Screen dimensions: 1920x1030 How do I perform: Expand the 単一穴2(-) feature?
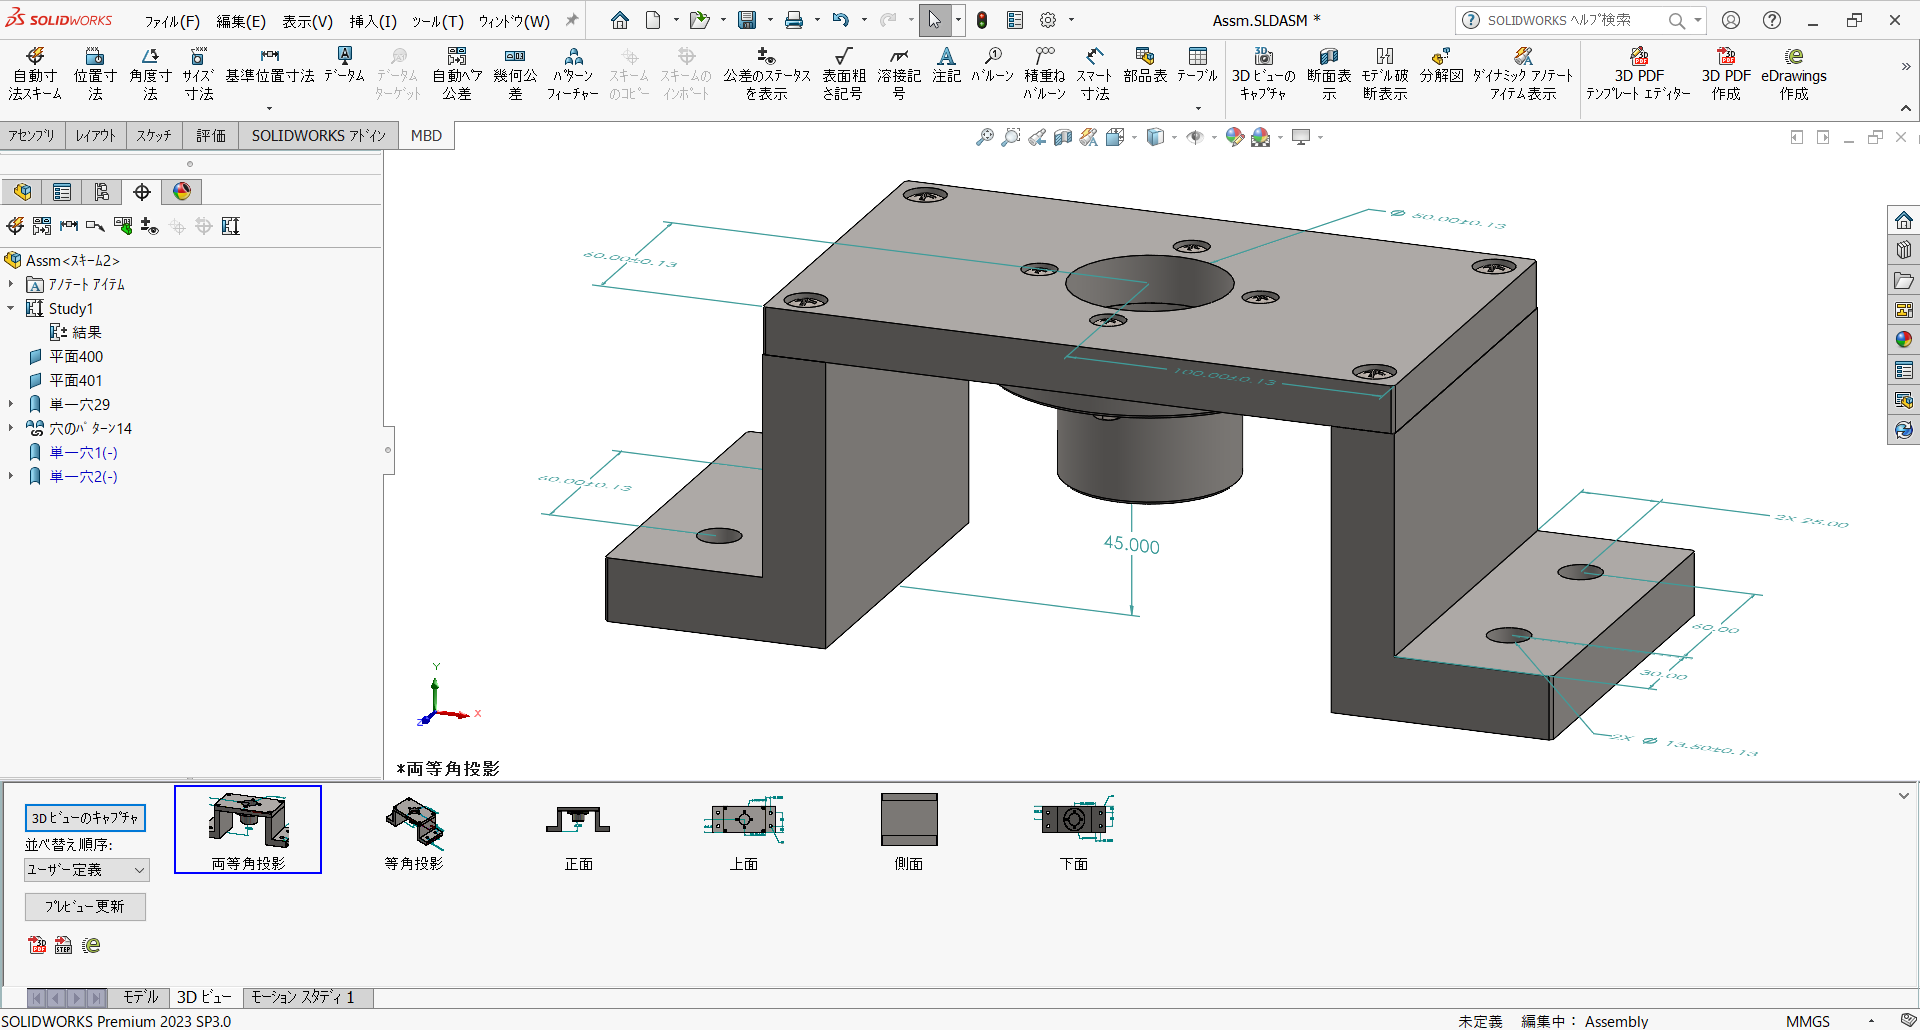click(11, 476)
